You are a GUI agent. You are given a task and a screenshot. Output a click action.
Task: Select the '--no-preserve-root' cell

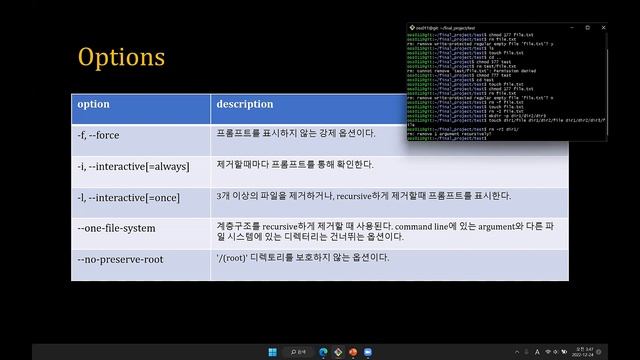(141, 265)
